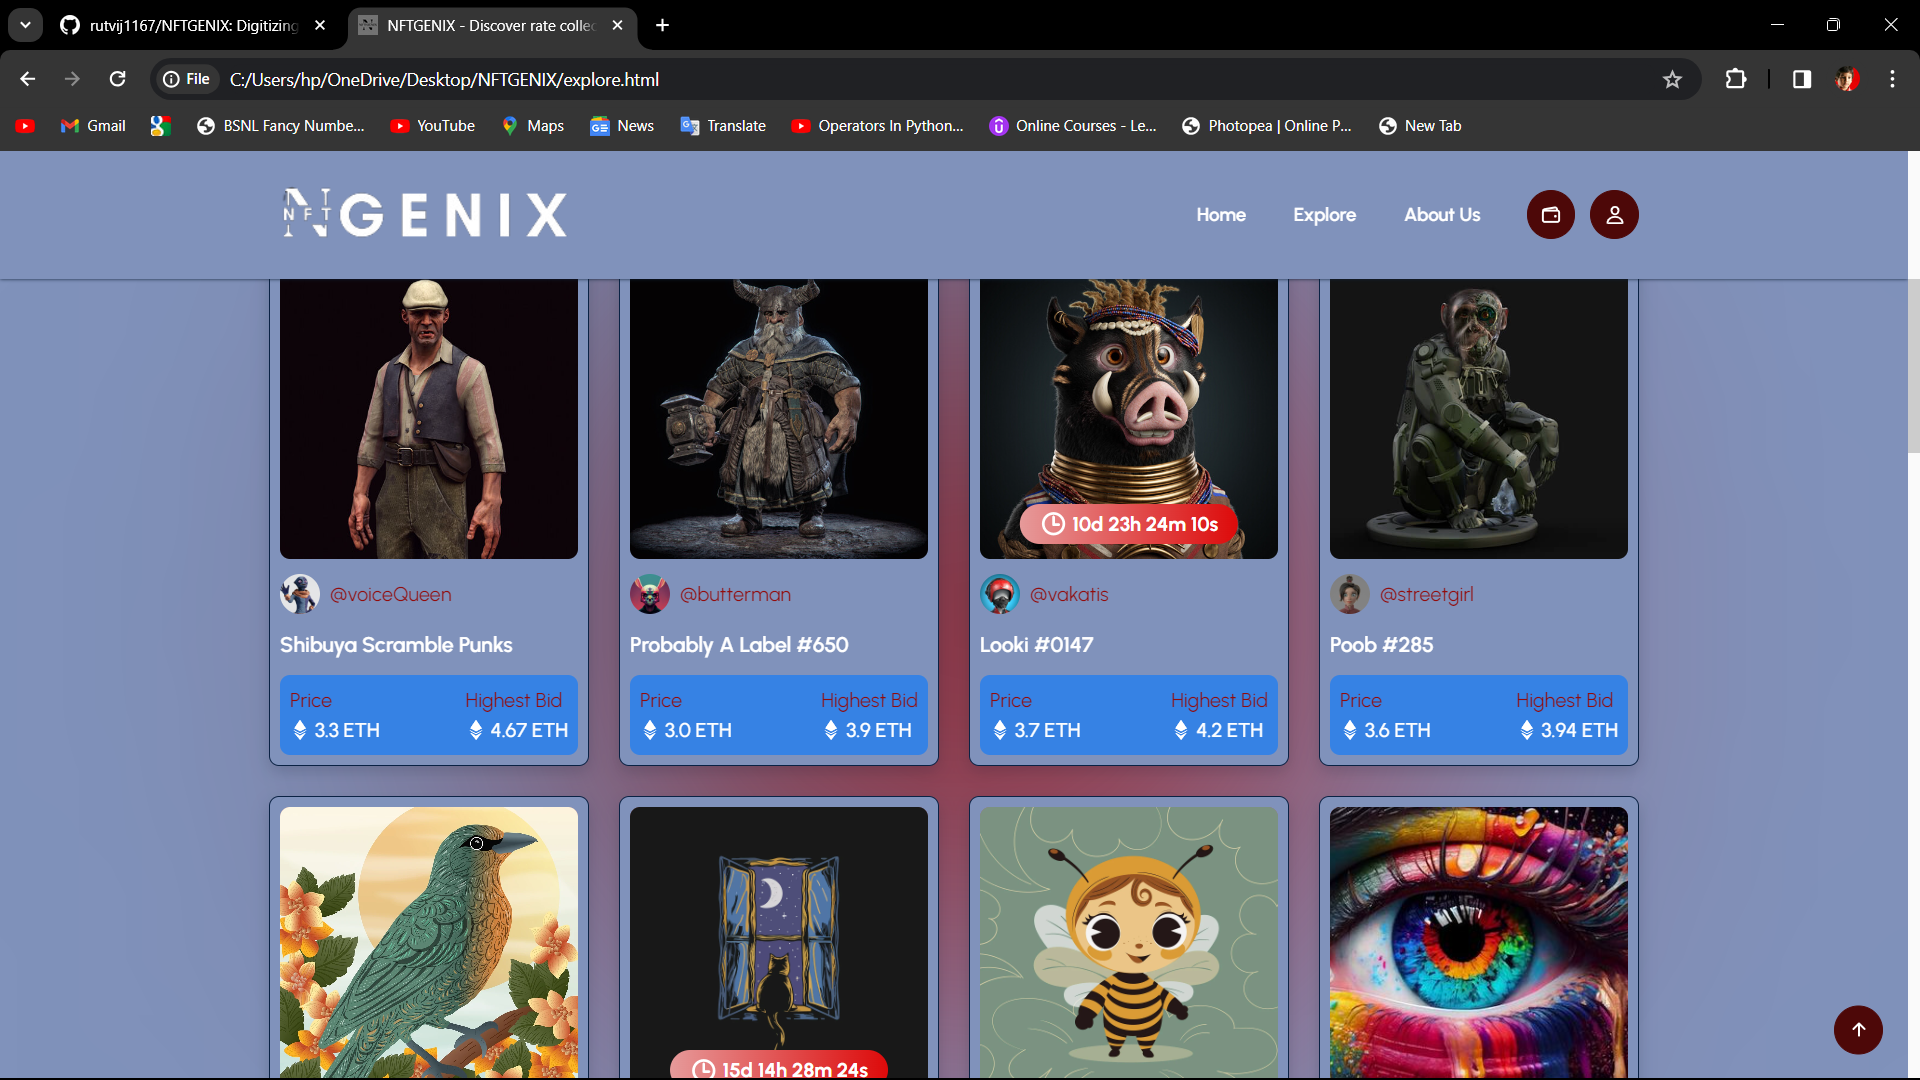Image resolution: width=1920 pixels, height=1080 pixels.
Task: Open the browser extensions puzzle icon
Action: click(x=1736, y=80)
